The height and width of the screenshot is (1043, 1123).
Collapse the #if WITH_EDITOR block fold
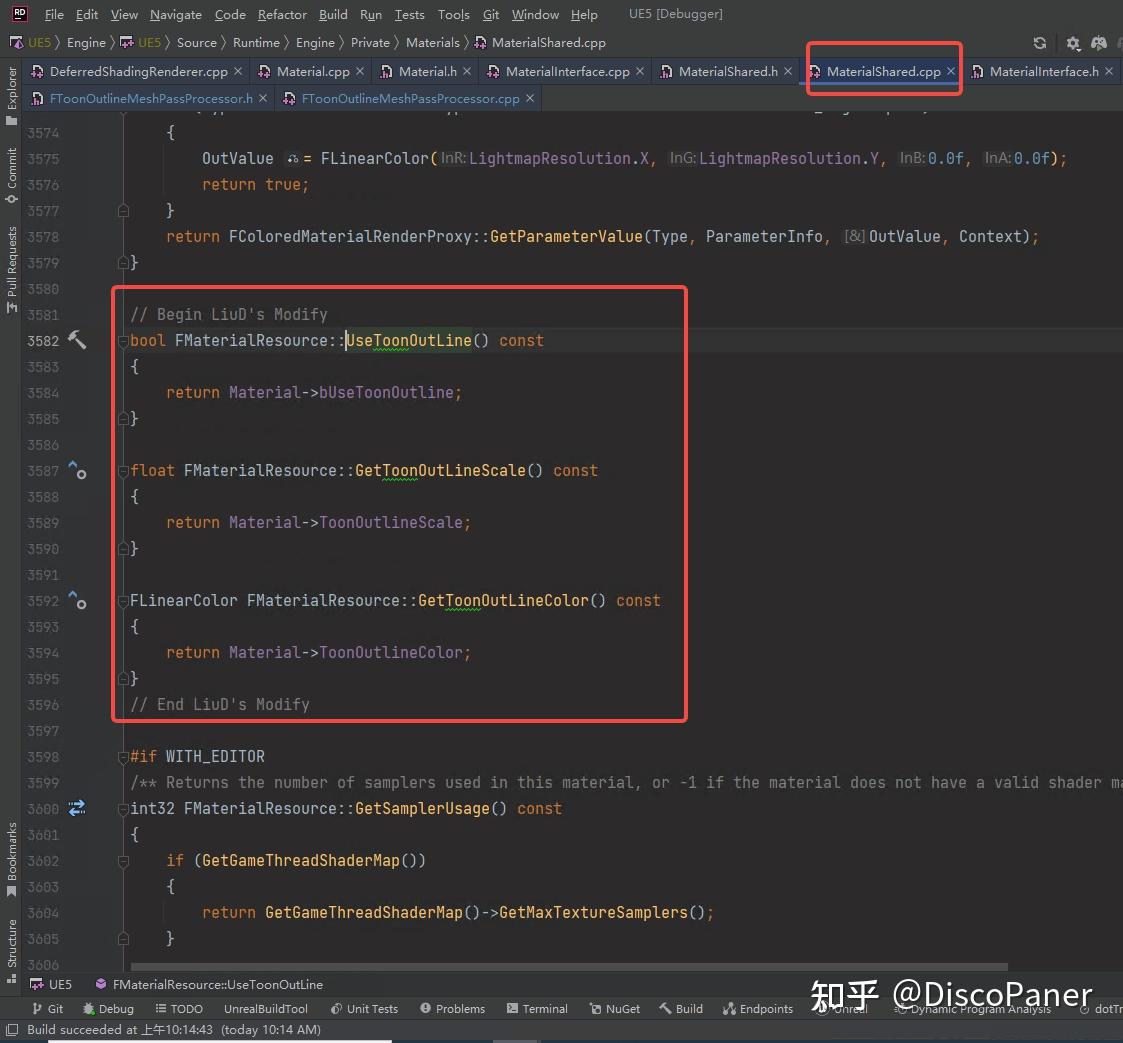[123, 756]
